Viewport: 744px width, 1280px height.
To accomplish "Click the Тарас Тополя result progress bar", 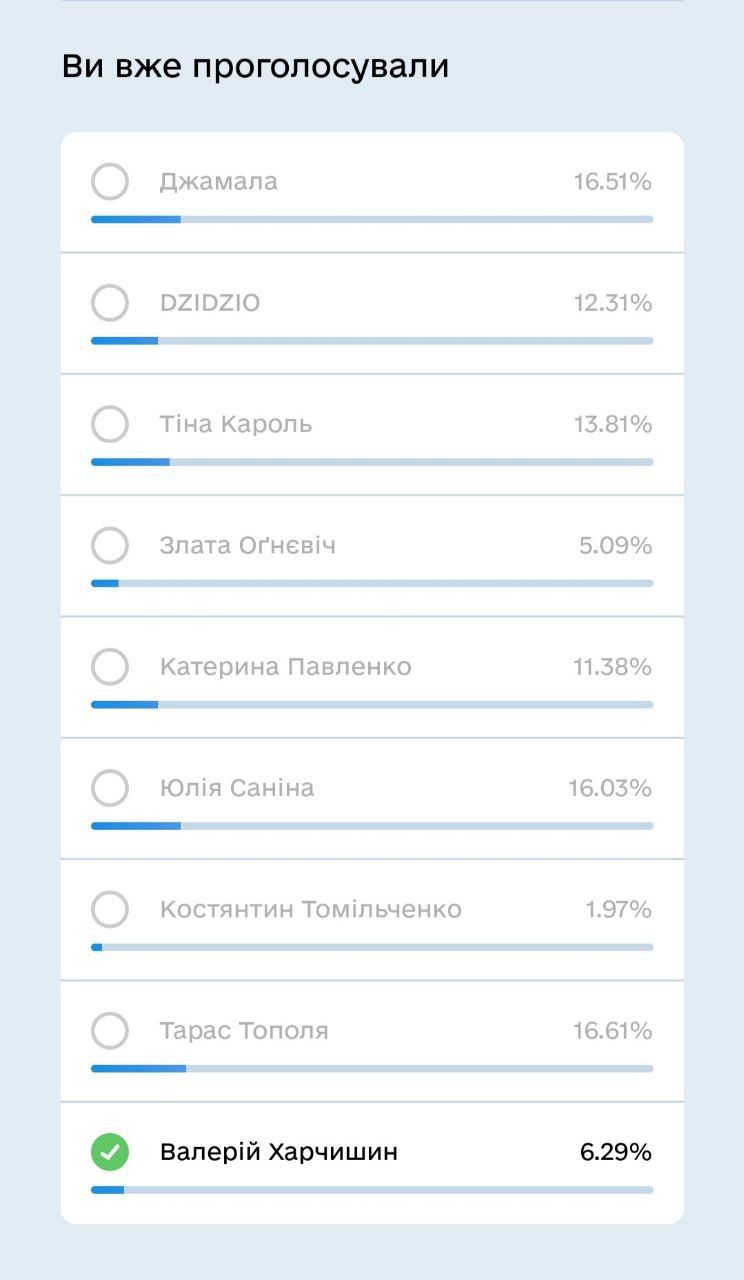I will click(372, 1068).
